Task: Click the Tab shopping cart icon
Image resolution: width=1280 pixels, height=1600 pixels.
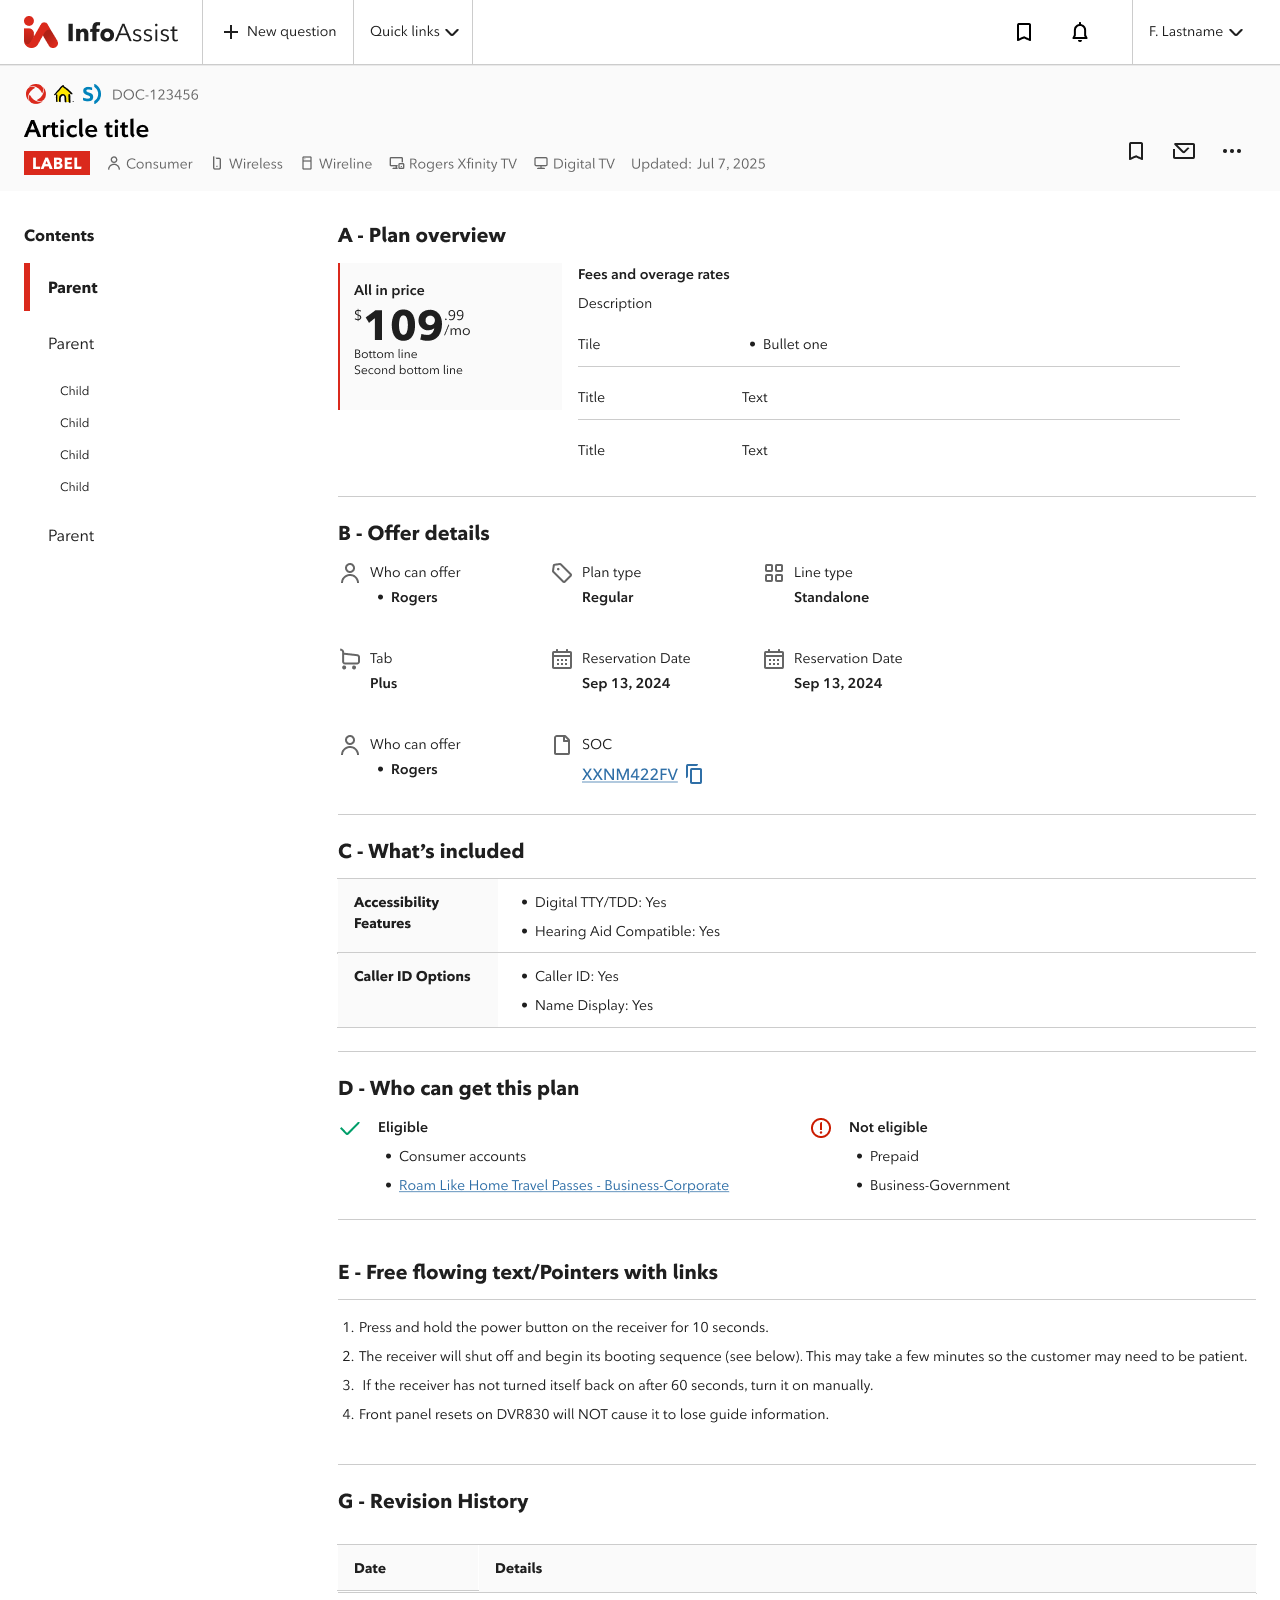Action: [350, 659]
